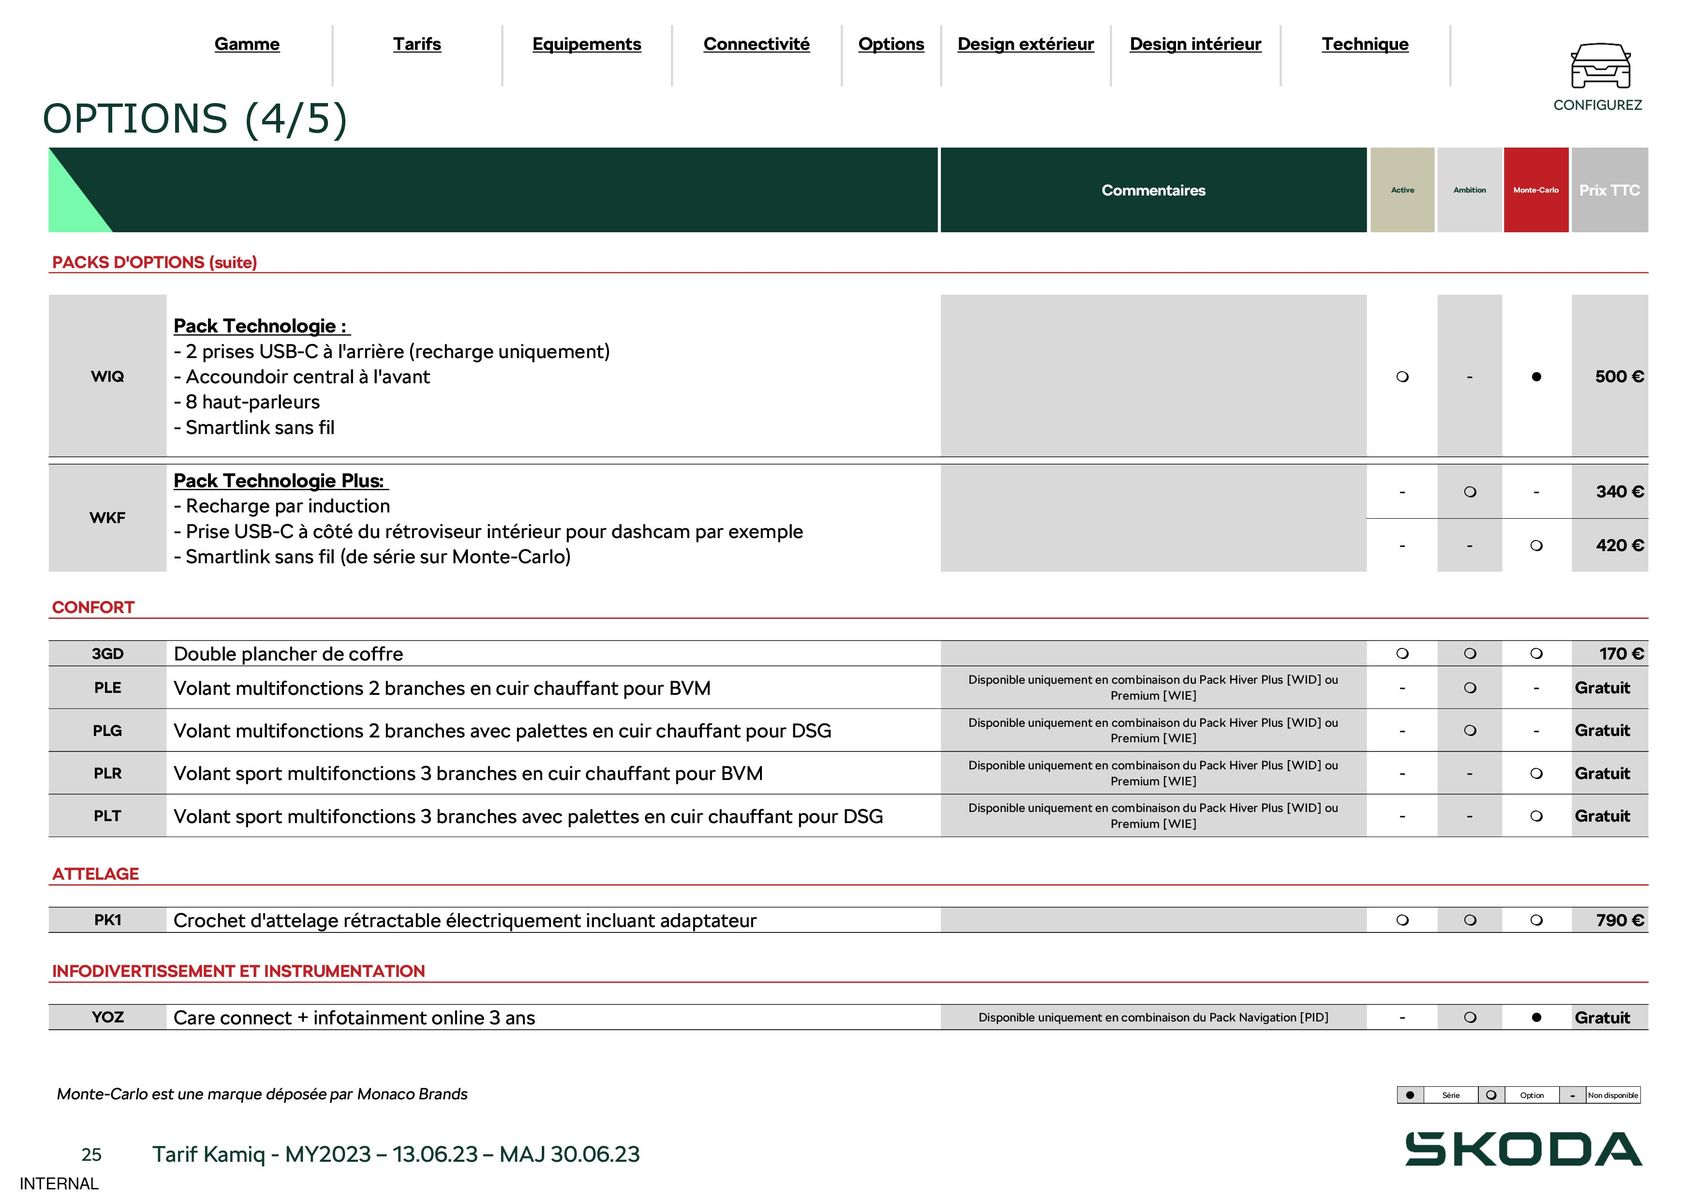The height and width of the screenshot is (1200, 1697).
Task: Click the Ambition trim header swatch
Action: (1469, 190)
